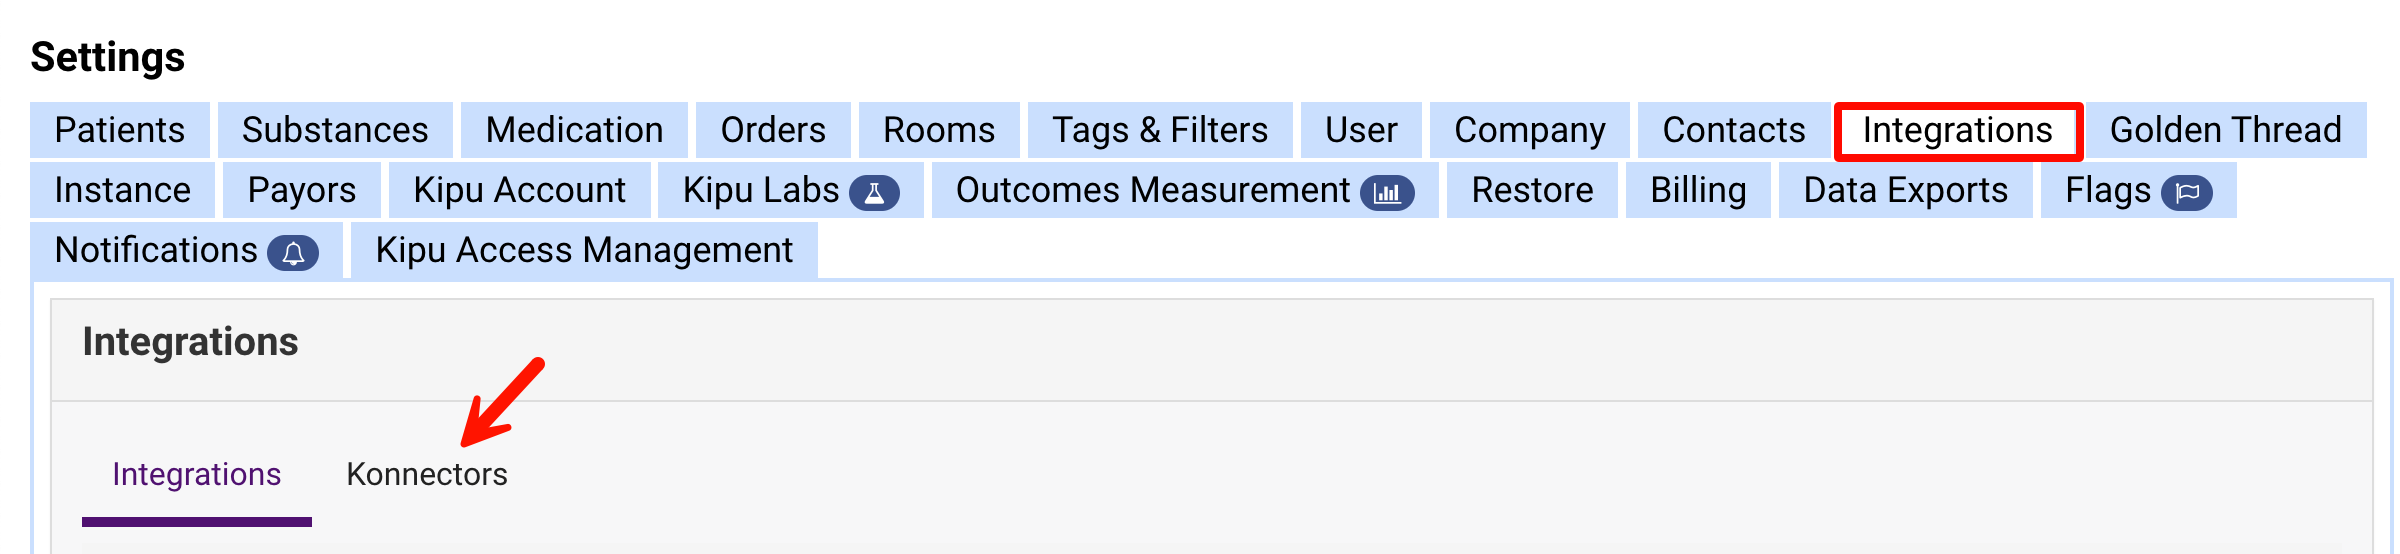This screenshot has width=2400, height=554.
Task: Select the Kipu Access Management tab
Action: tap(584, 250)
